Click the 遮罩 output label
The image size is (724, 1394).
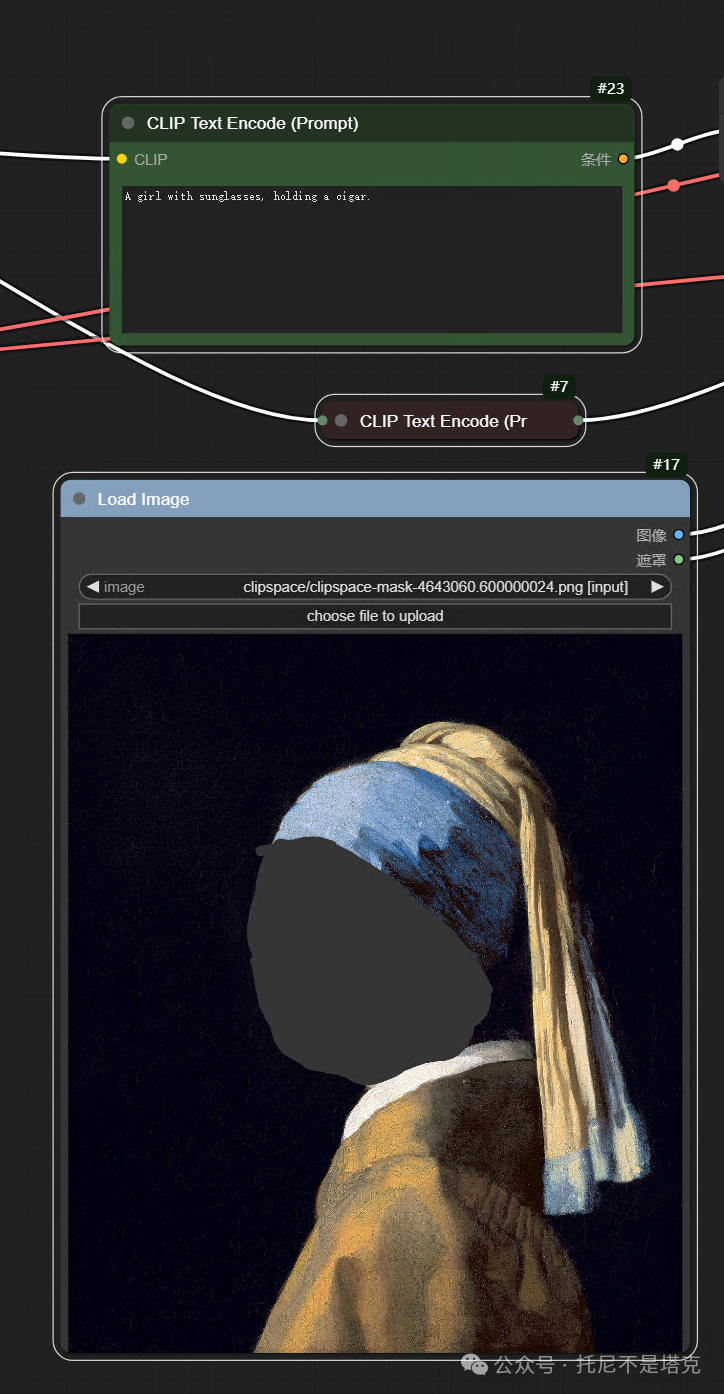pyautogui.click(x=651, y=559)
